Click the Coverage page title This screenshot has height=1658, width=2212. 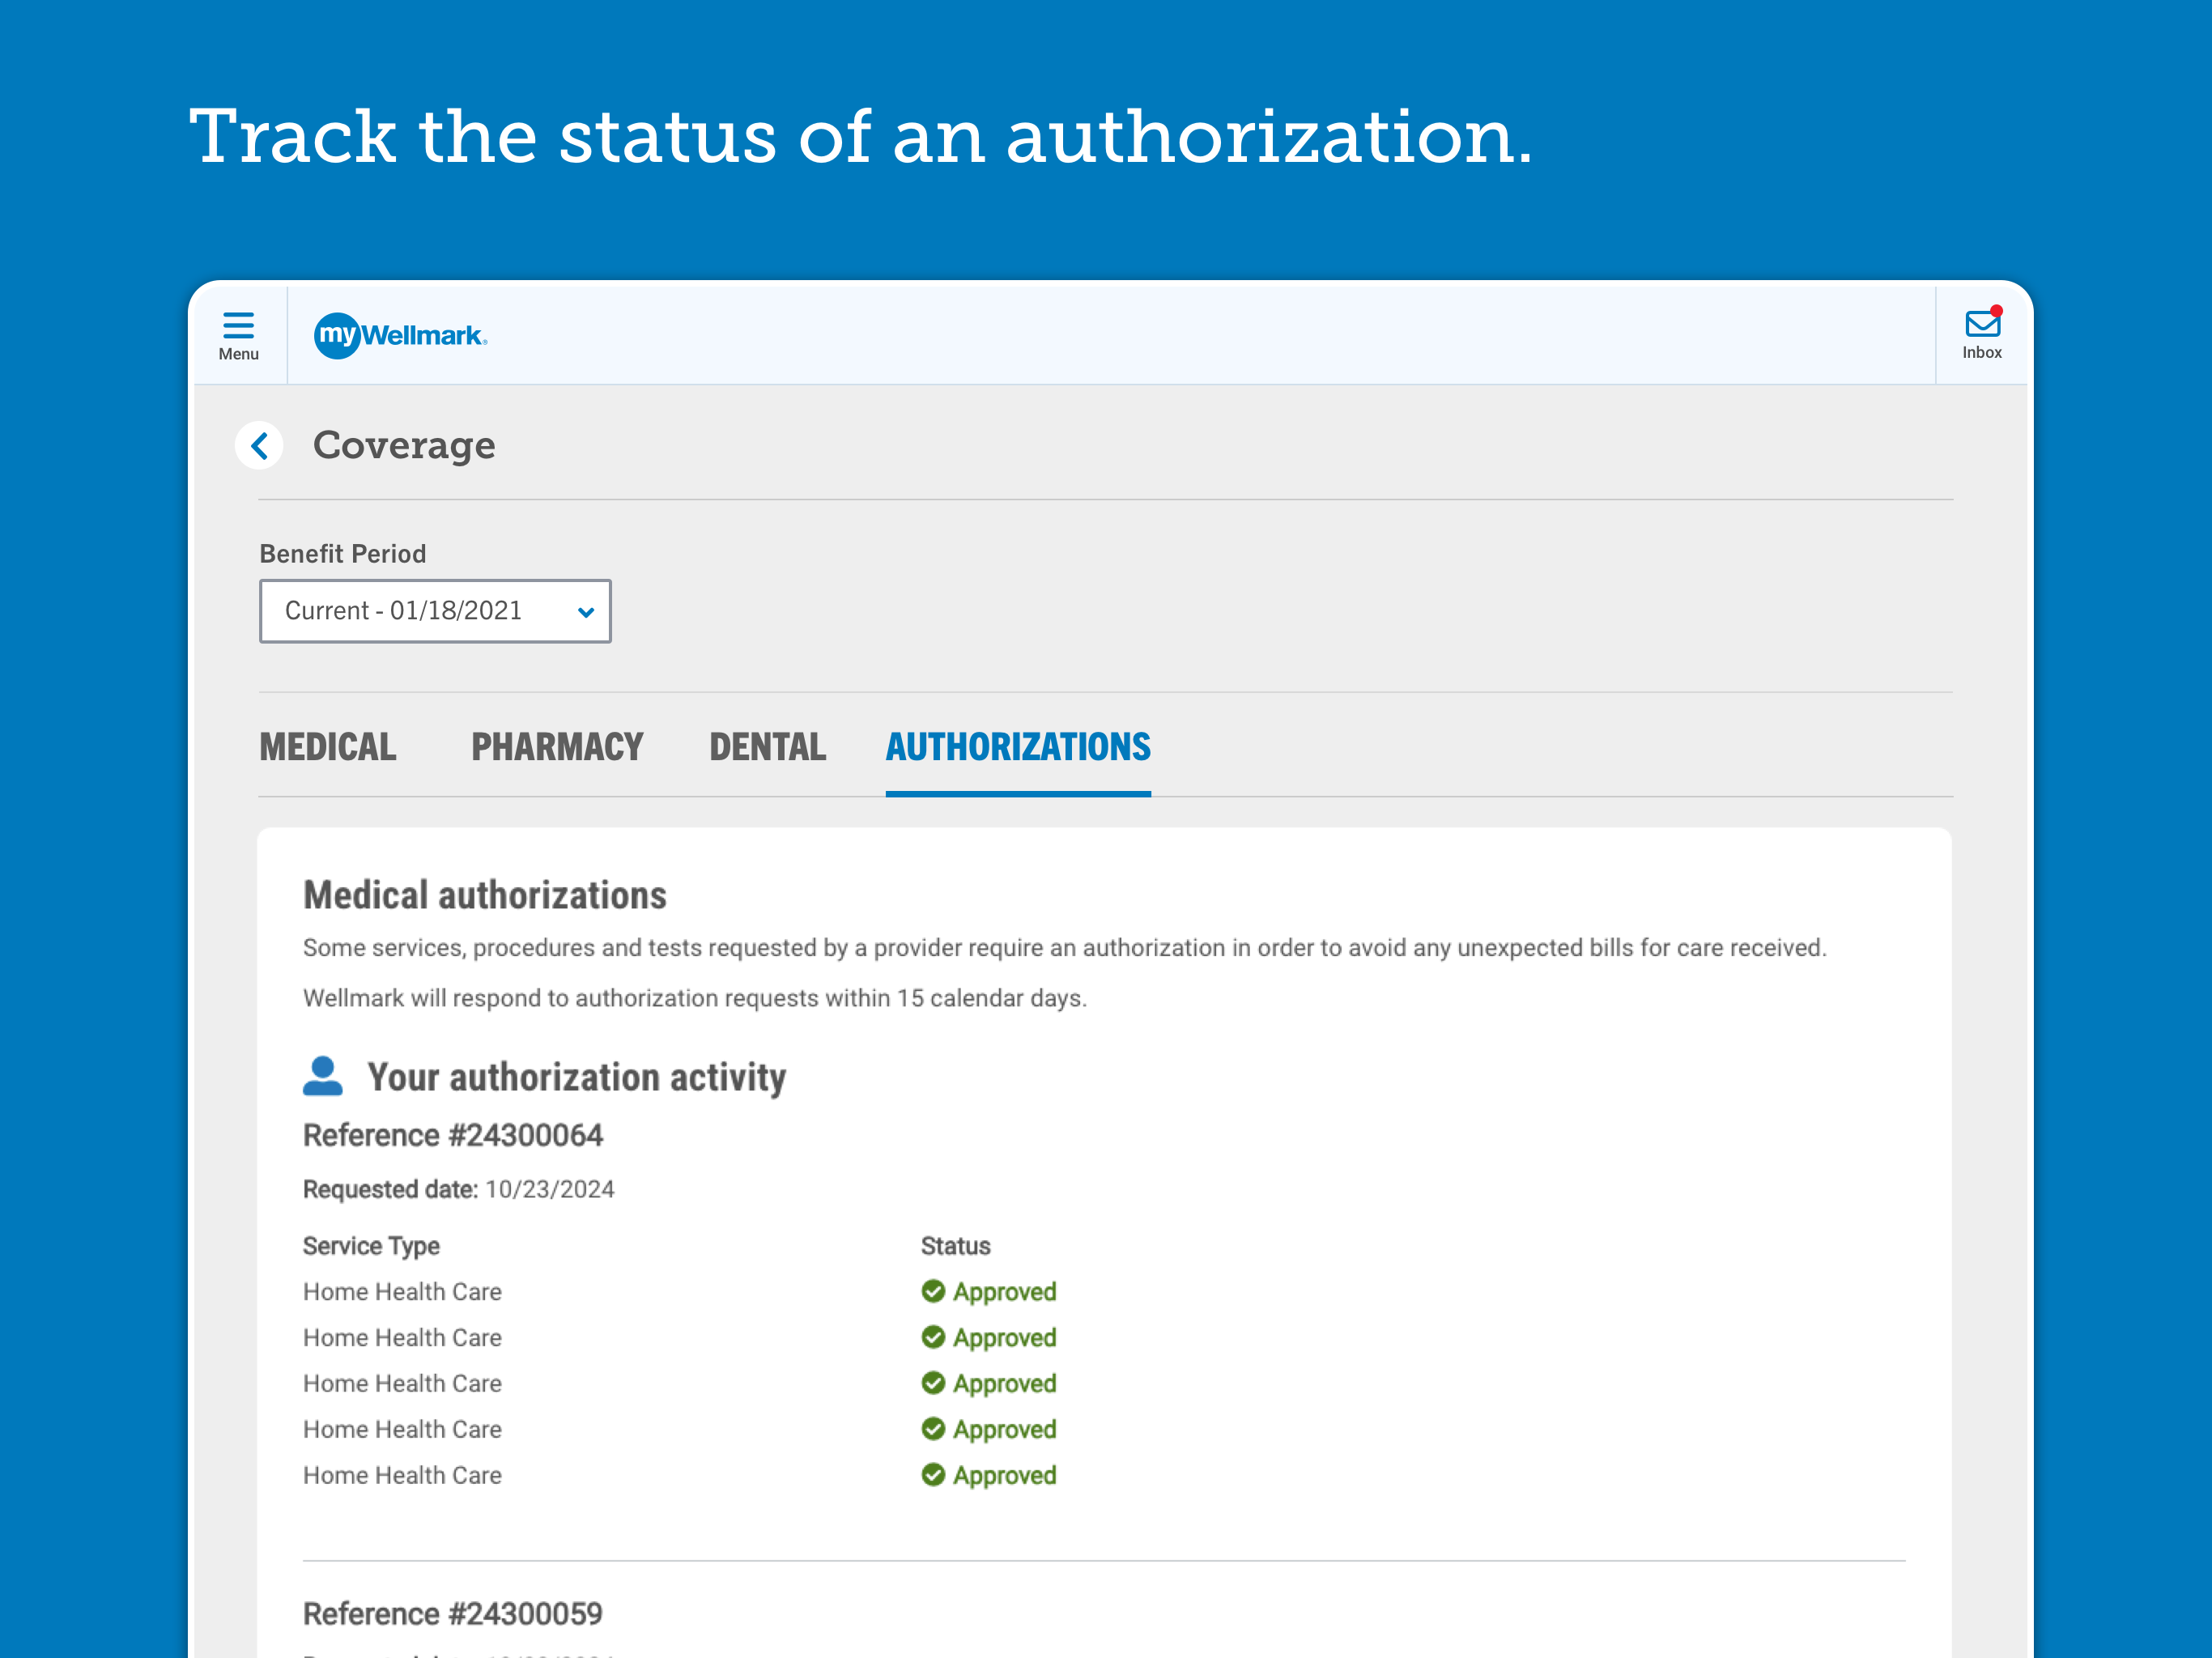tap(404, 445)
